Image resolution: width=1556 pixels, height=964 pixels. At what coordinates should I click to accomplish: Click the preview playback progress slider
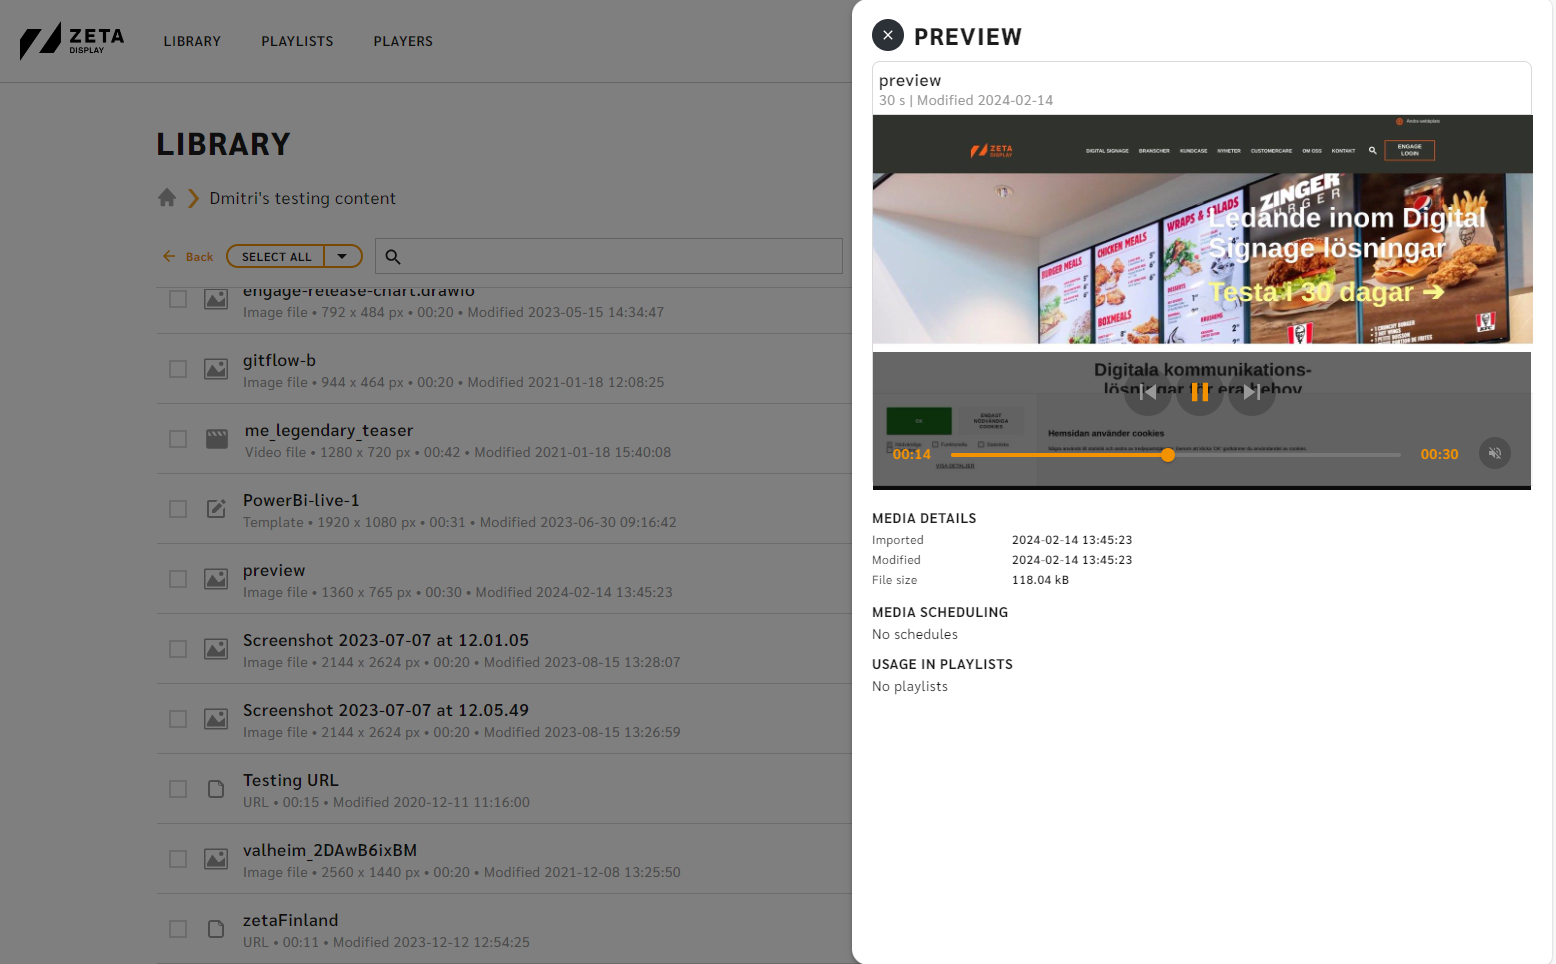point(1176,455)
